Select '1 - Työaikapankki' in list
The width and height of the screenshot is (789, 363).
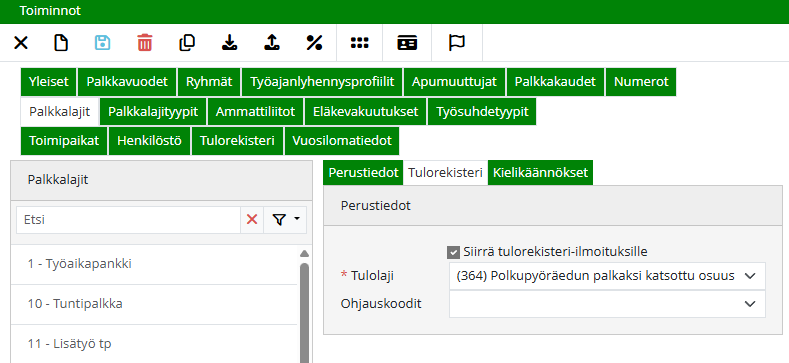(155, 264)
